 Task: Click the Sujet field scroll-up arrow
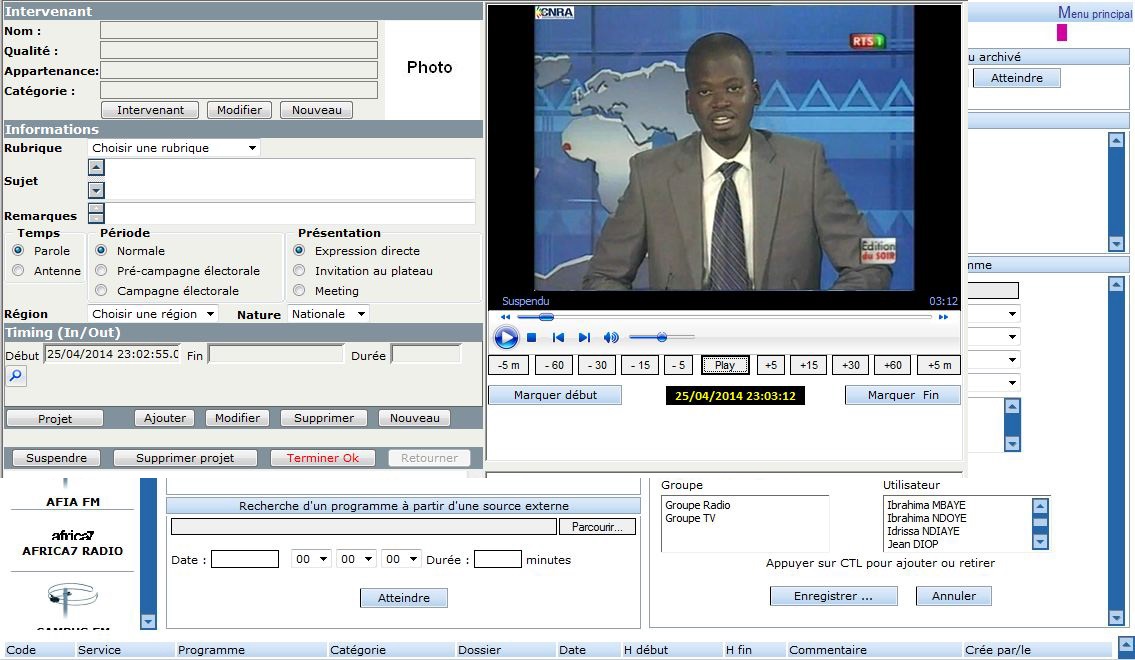pyautogui.click(x=96, y=168)
